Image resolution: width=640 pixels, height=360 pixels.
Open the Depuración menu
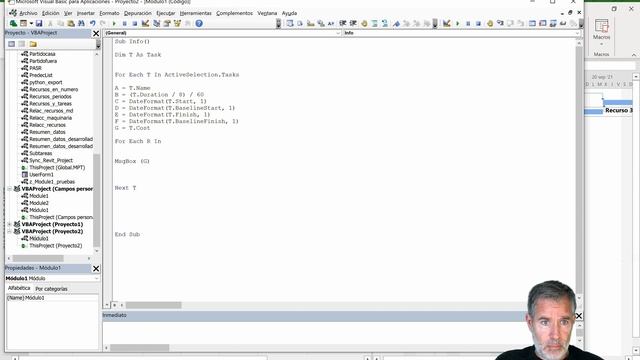click(138, 13)
